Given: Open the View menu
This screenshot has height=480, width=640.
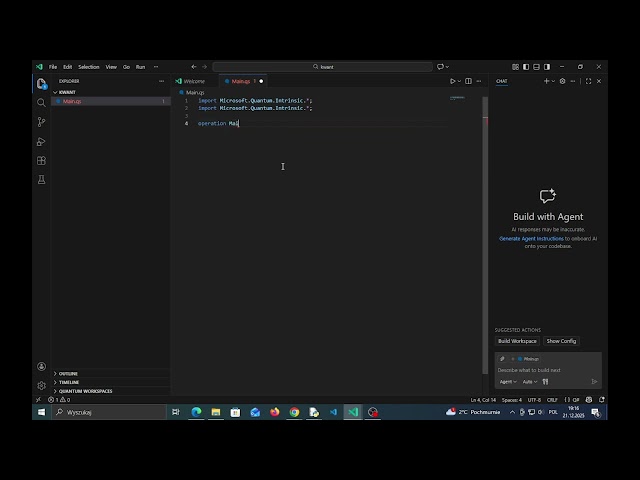Looking at the screenshot, I should (111, 67).
